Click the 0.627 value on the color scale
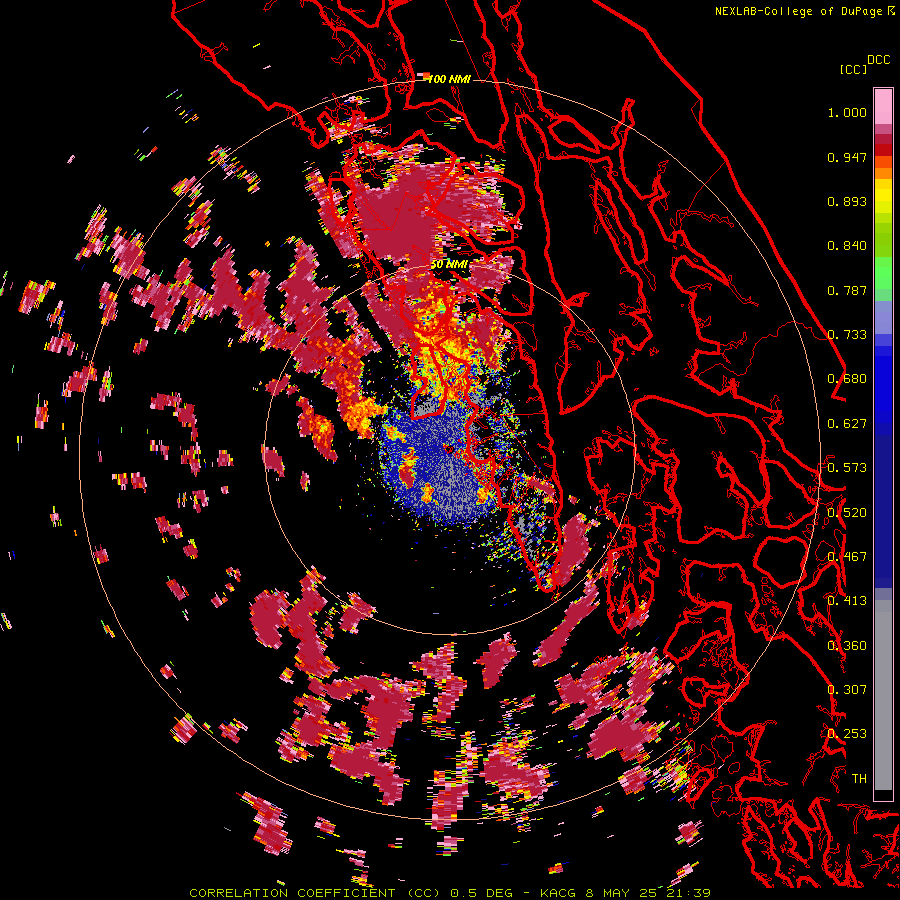 pyautogui.click(x=847, y=424)
